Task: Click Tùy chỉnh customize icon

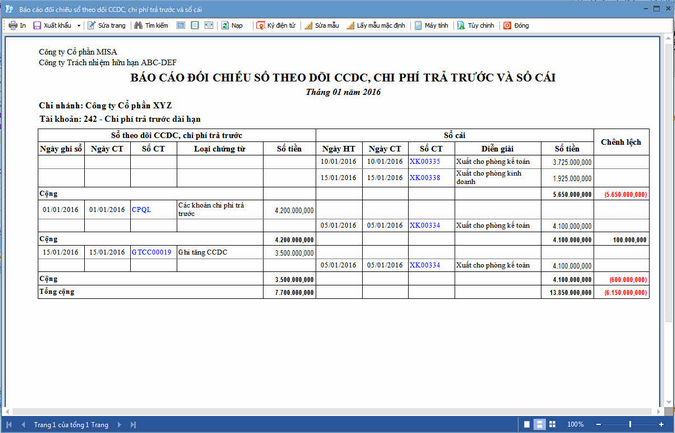Action: (461, 25)
